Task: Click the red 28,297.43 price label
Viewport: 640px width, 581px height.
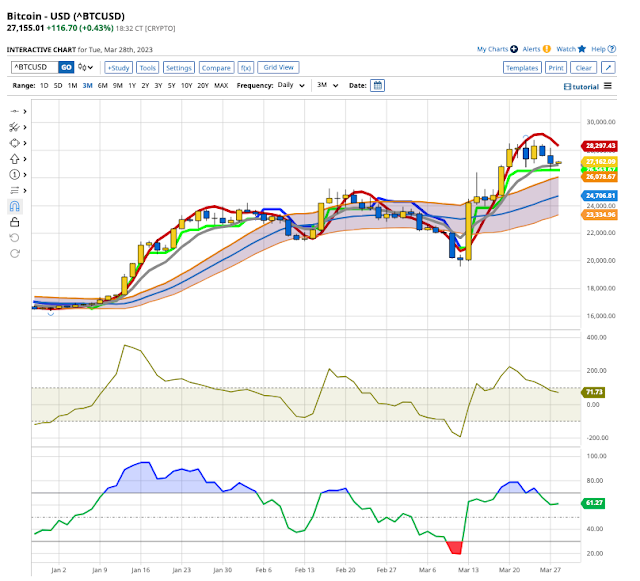Action: (600, 146)
